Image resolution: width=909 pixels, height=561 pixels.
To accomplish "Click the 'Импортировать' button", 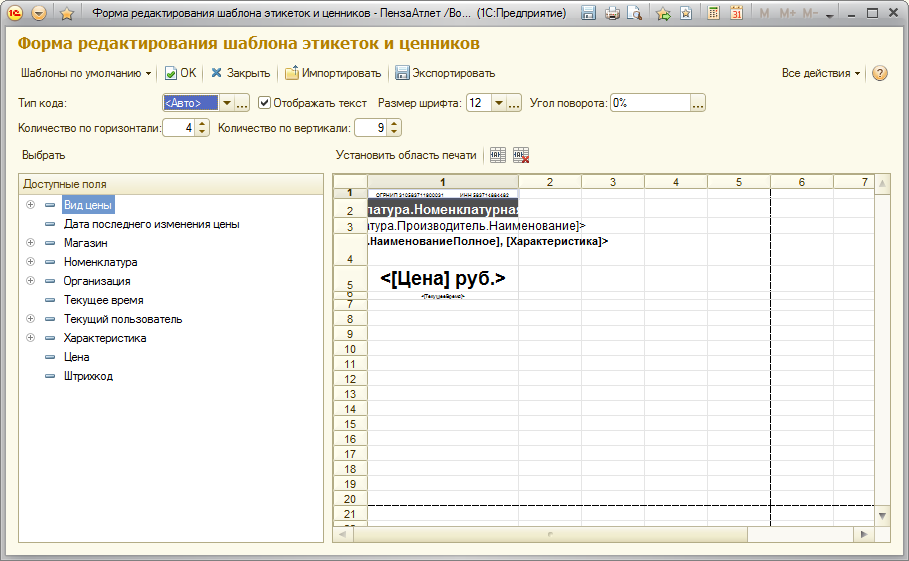I will tap(333, 73).
